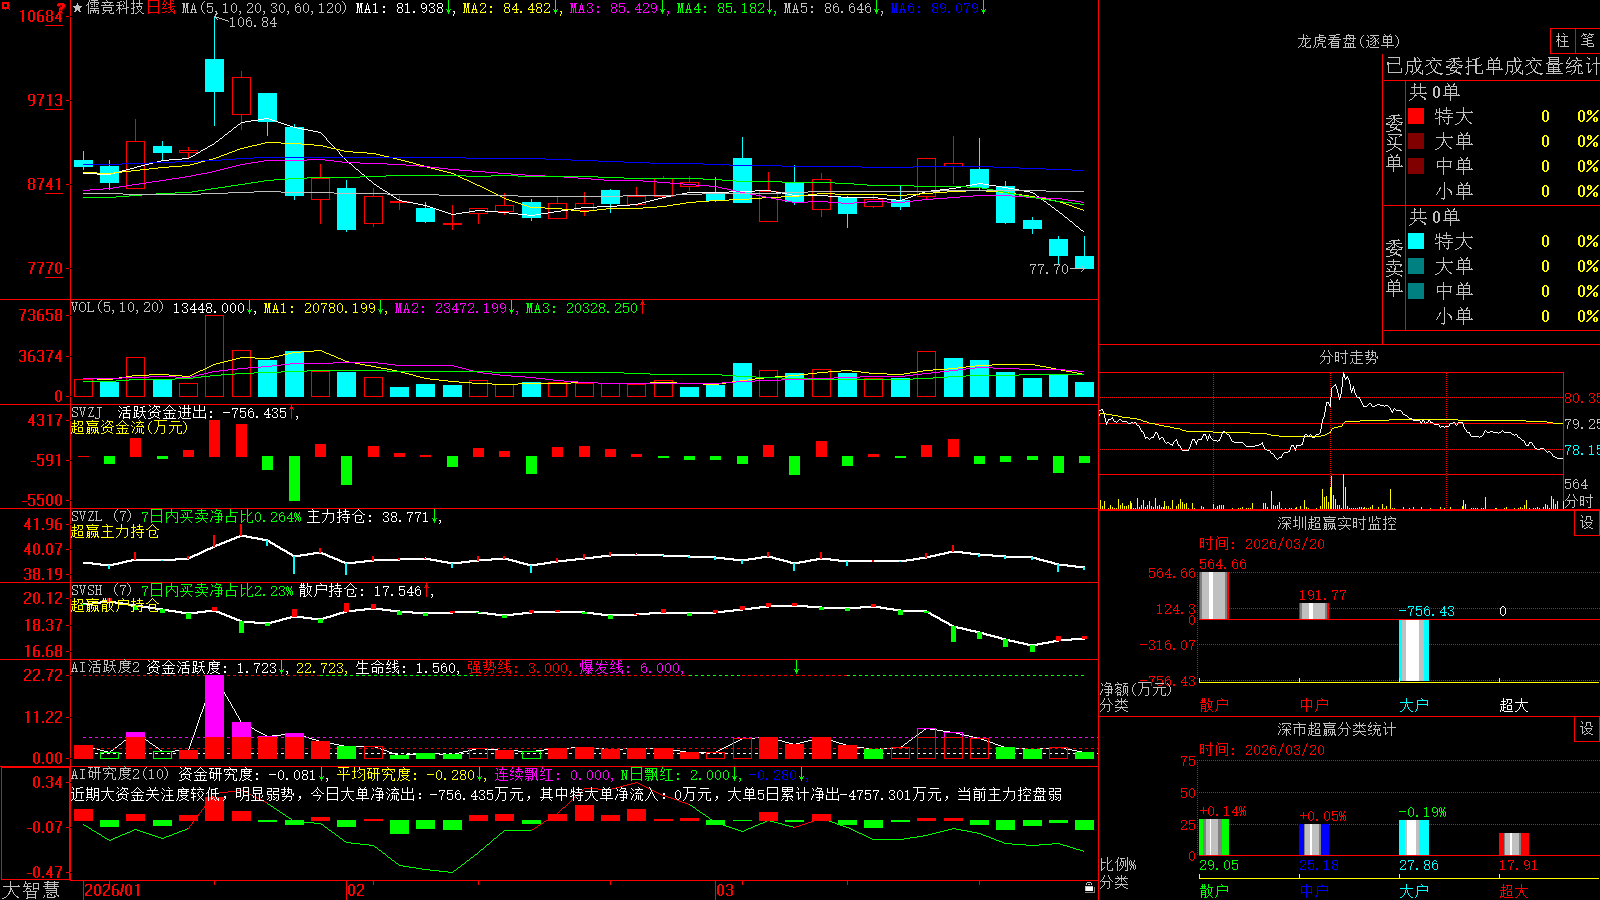Open MA(5,10,20,30,60,120) indicator parameters
Viewport: 1600px width, 900px height.
(264, 8)
